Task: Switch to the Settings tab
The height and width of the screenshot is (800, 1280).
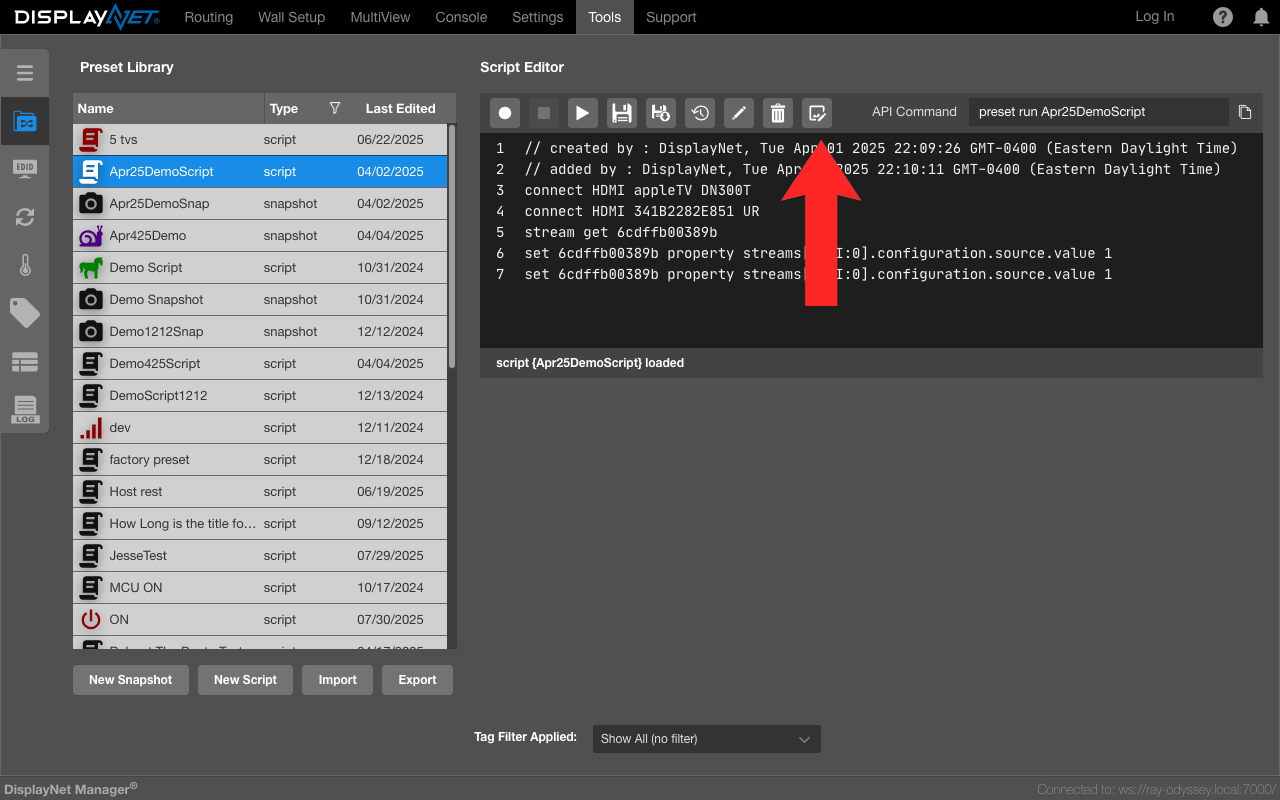Action: [538, 17]
